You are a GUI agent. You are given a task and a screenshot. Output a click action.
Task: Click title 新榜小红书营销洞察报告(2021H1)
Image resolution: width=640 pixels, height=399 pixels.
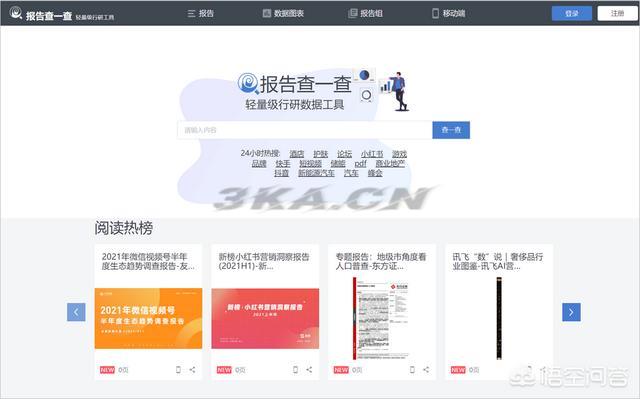click(264, 262)
